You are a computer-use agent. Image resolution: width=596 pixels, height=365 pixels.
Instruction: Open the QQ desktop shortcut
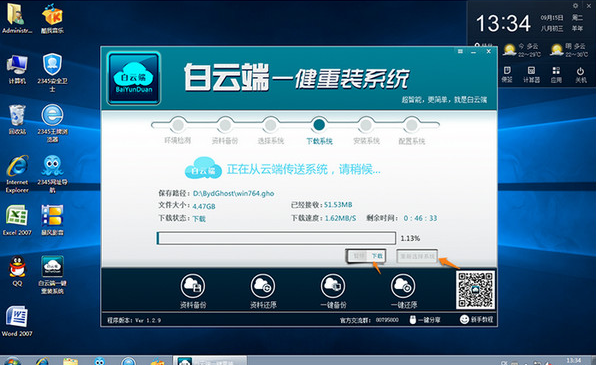pyautogui.click(x=17, y=271)
